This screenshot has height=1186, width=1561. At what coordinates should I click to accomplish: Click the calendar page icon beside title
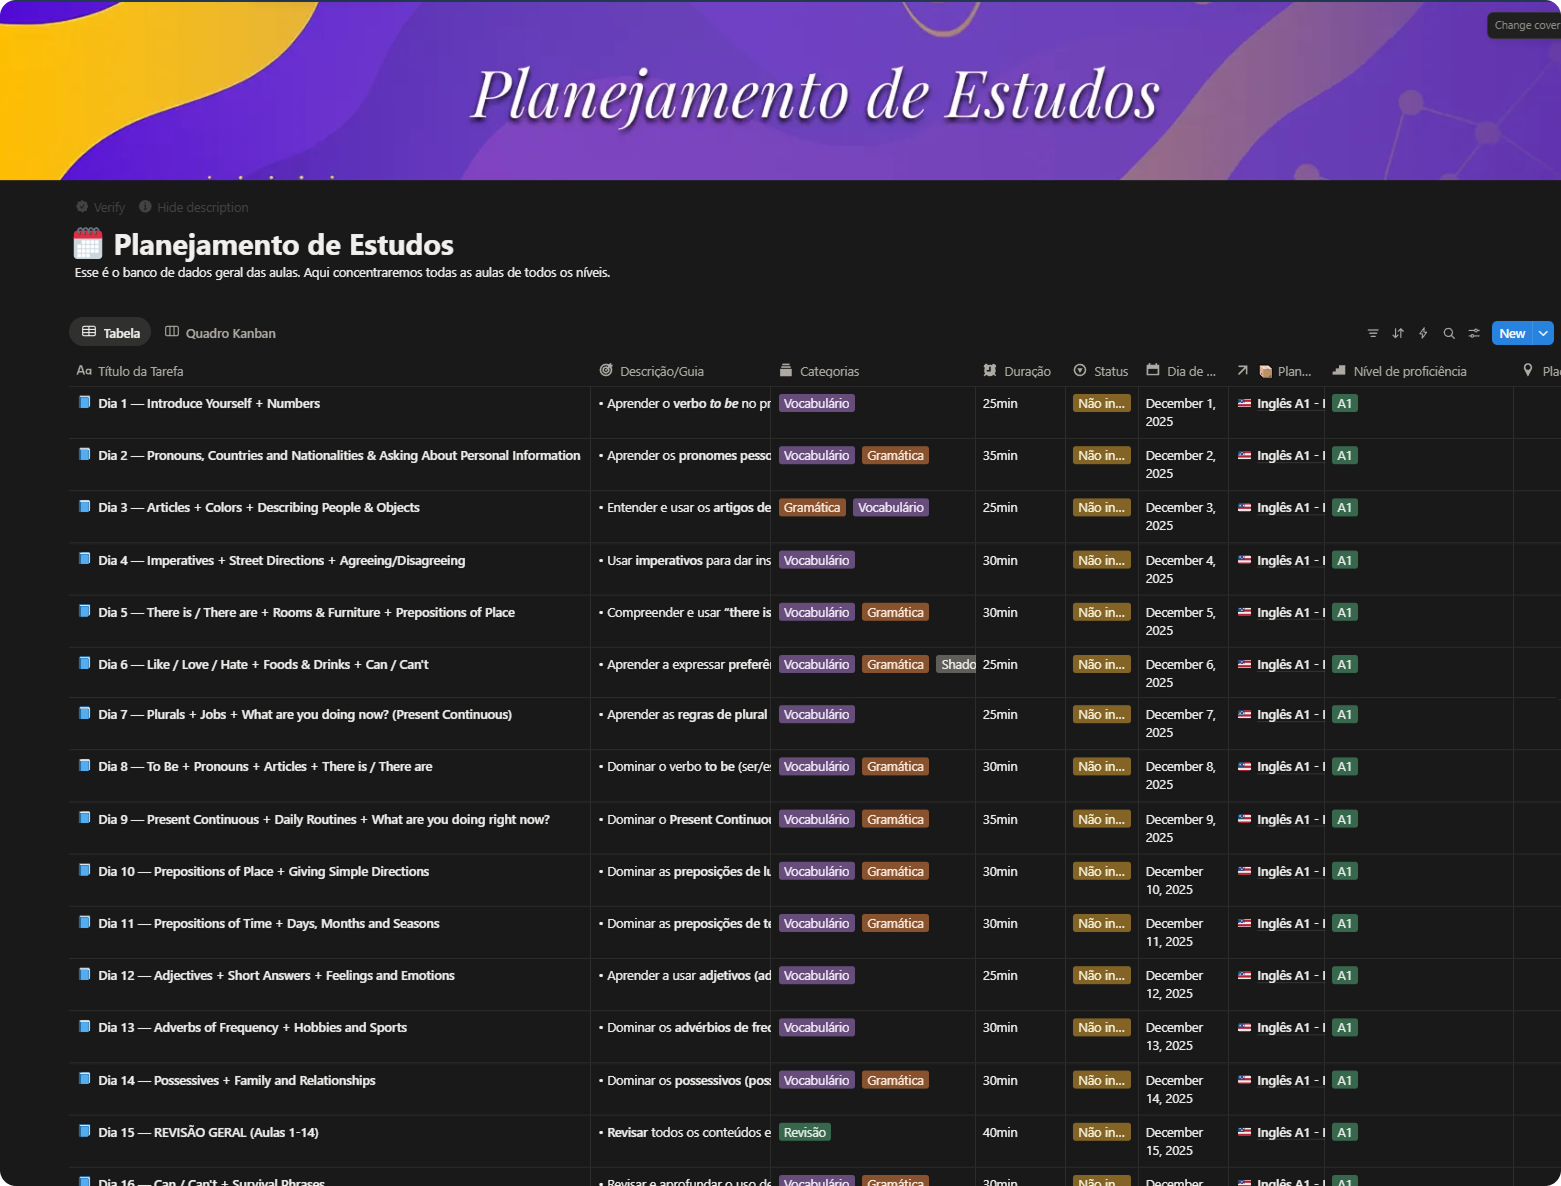point(88,244)
